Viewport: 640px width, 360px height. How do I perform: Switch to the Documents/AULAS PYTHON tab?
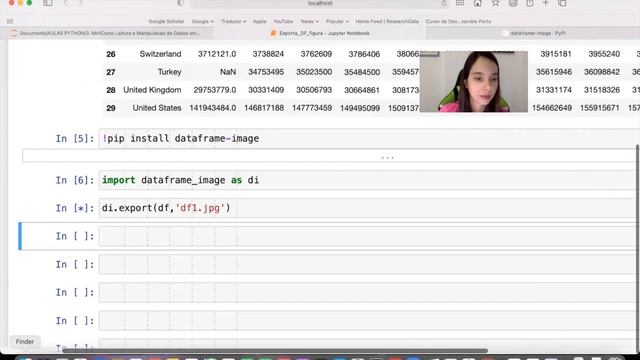coord(107,33)
